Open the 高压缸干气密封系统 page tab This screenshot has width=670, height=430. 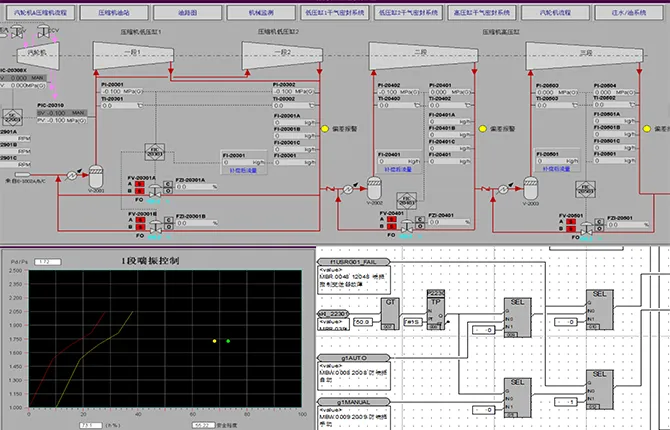(x=482, y=13)
